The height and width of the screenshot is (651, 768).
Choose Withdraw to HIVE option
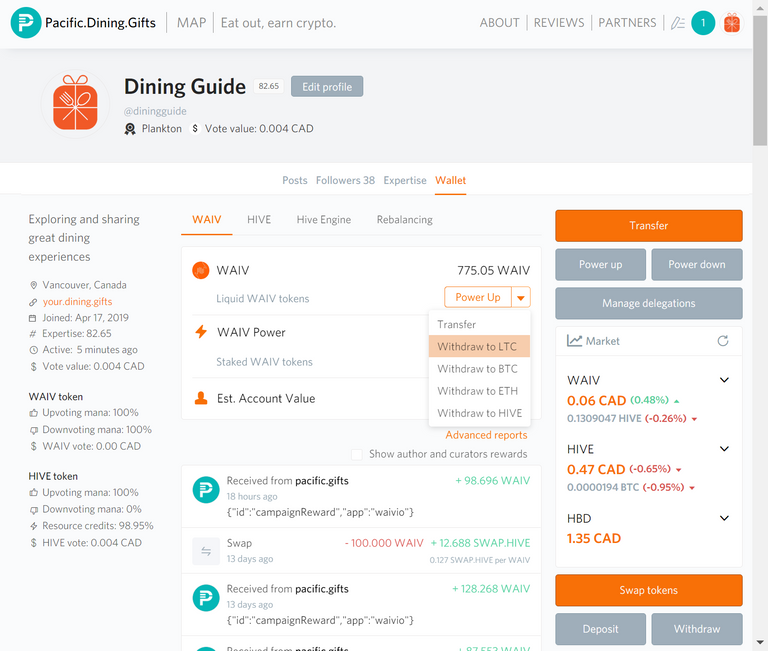480,413
